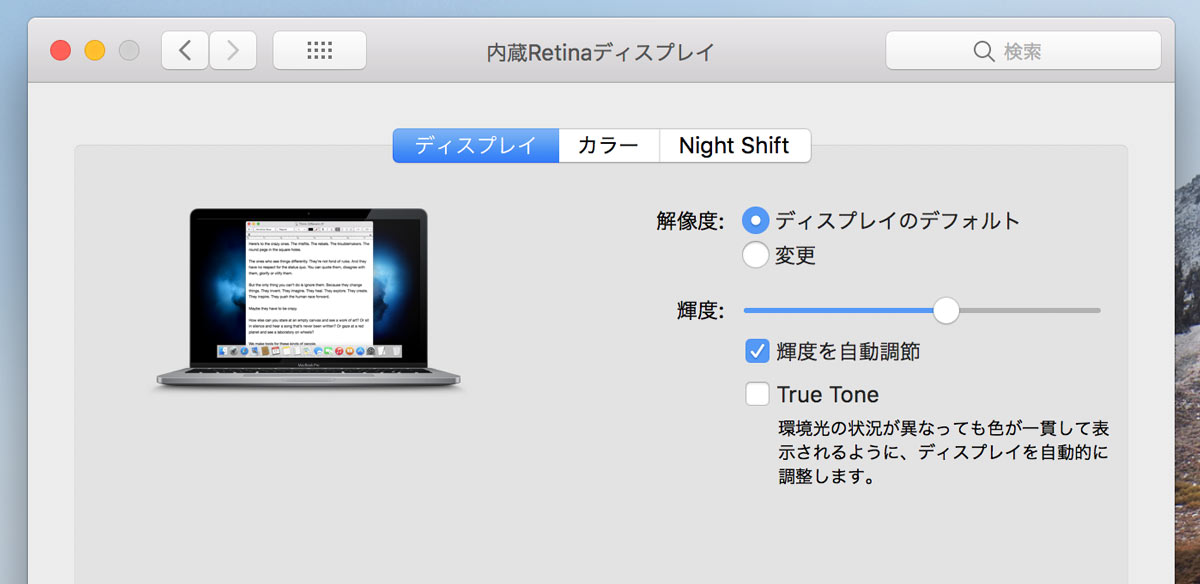Select the 変更 resolution radio button
This screenshot has height=584, width=1200.
[x=756, y=255]
